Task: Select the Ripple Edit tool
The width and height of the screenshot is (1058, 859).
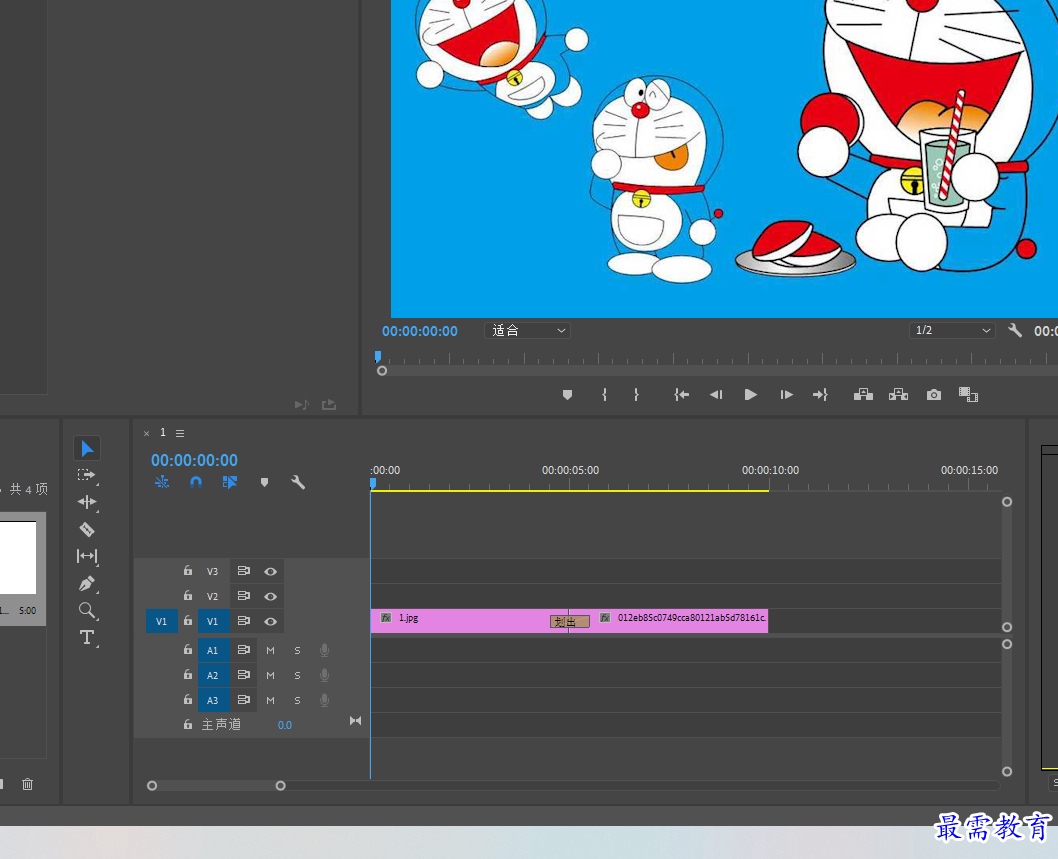Action: [x=87, y=502]
